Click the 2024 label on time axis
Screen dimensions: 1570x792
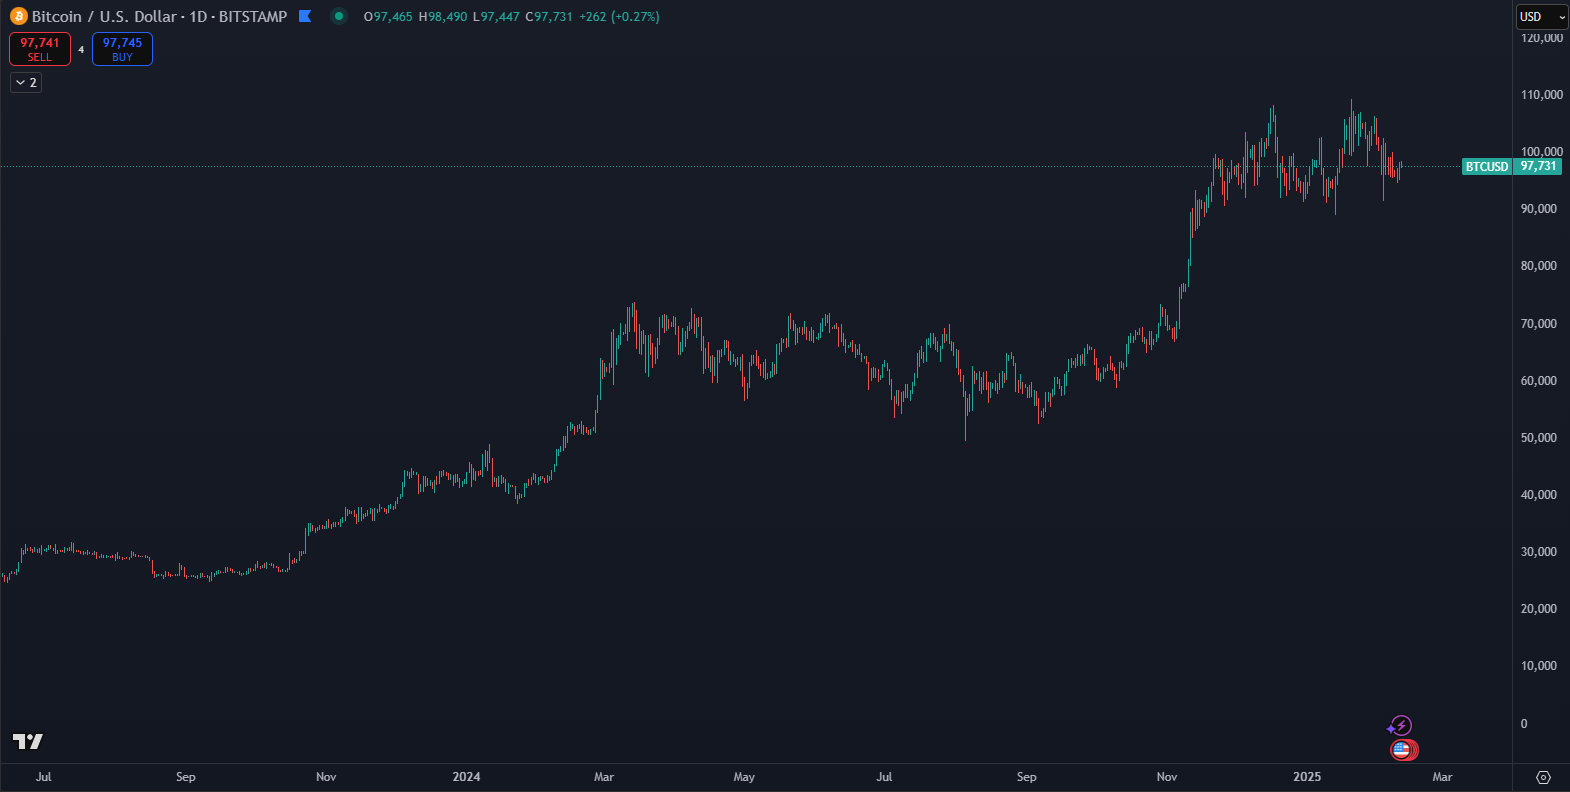click(466, 777)
